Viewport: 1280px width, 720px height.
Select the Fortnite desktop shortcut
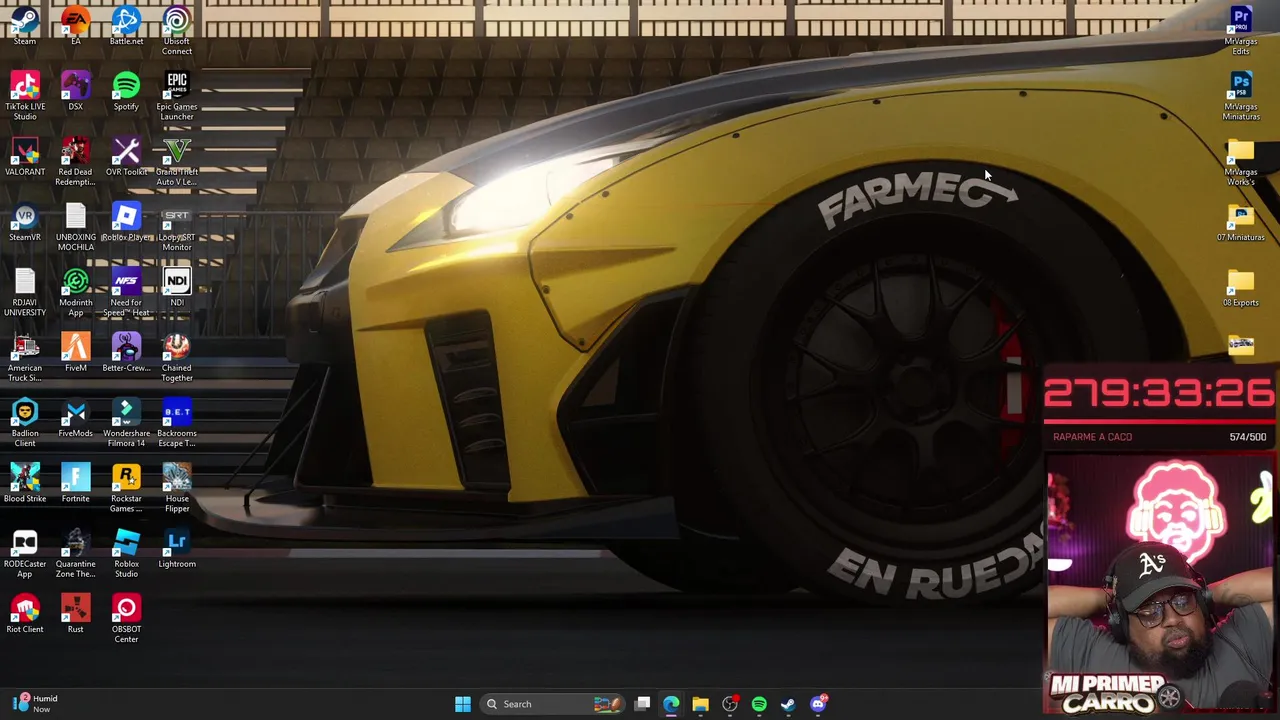75,482
